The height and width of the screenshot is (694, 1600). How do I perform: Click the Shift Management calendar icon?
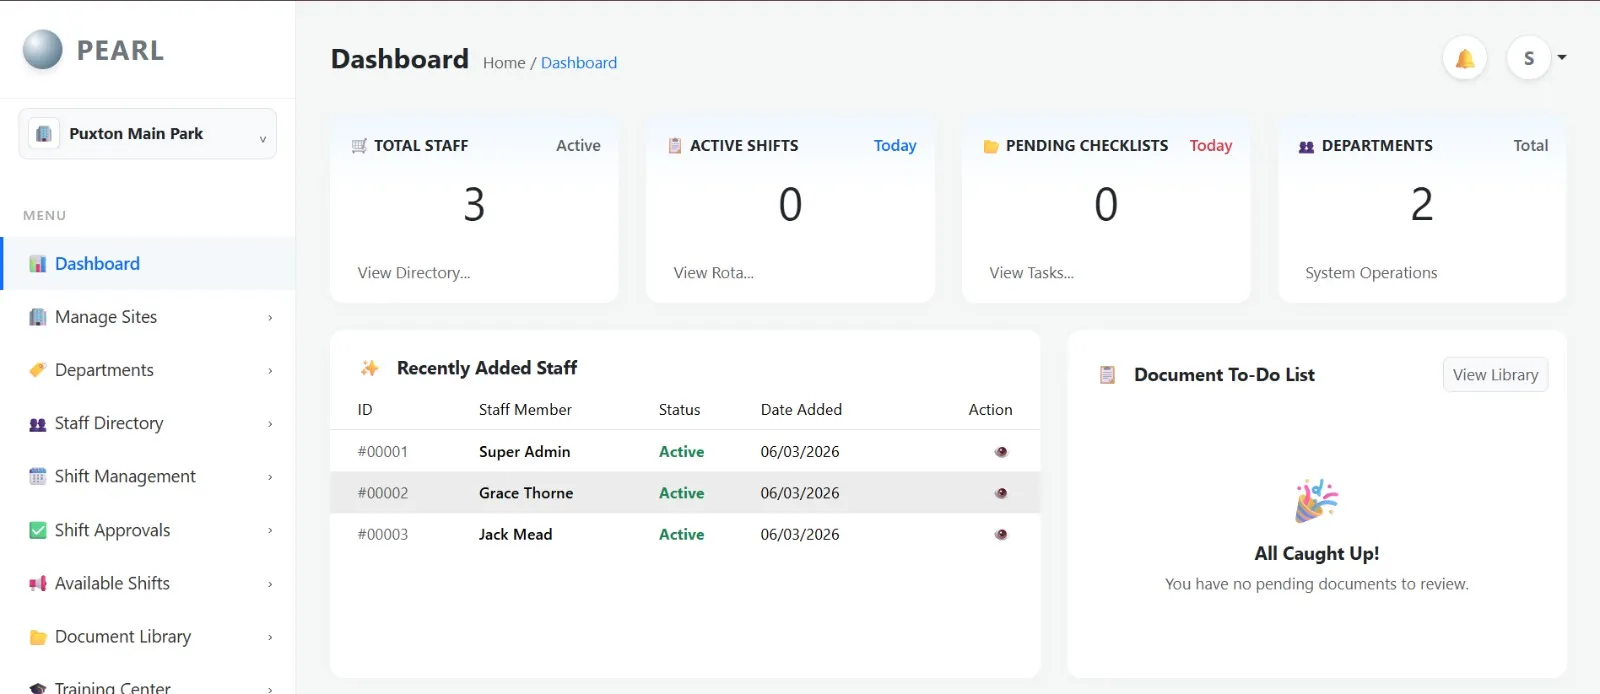[38, 477]
